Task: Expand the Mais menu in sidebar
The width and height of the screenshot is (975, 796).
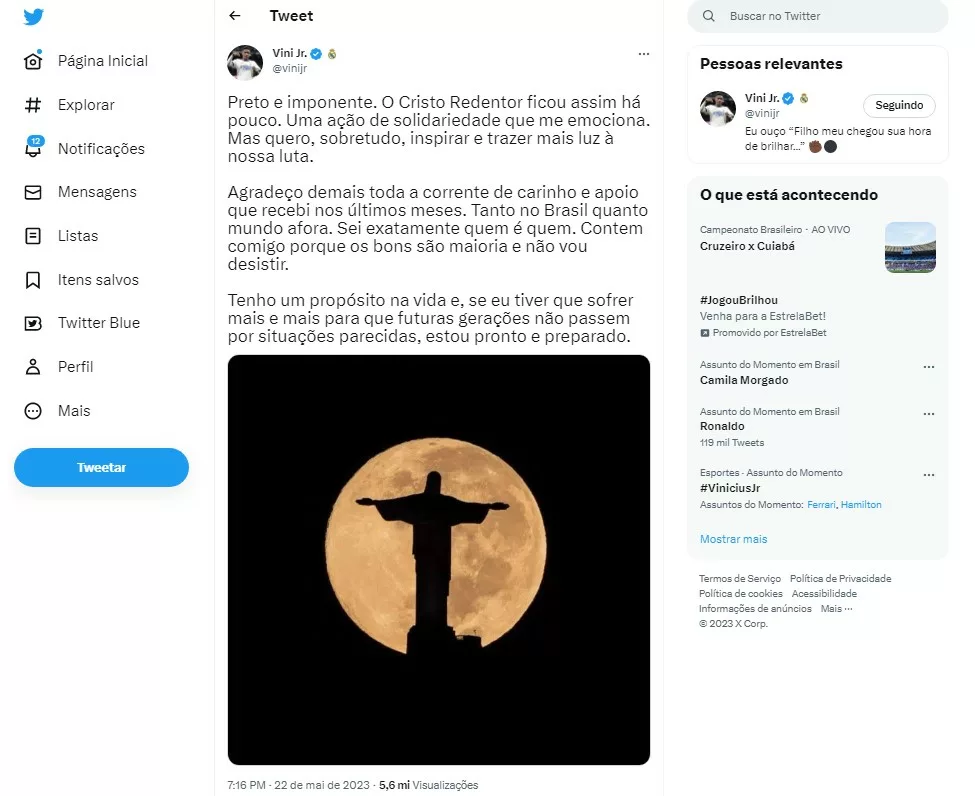Action: [x=33, y=411]
